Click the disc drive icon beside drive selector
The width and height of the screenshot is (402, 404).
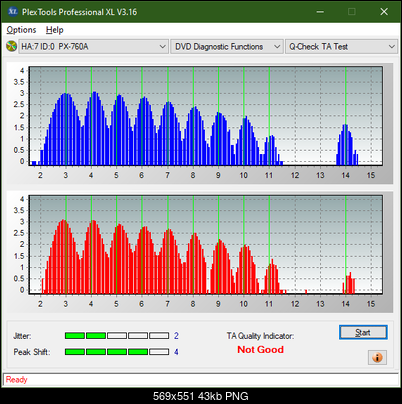(x=12, y=46)
